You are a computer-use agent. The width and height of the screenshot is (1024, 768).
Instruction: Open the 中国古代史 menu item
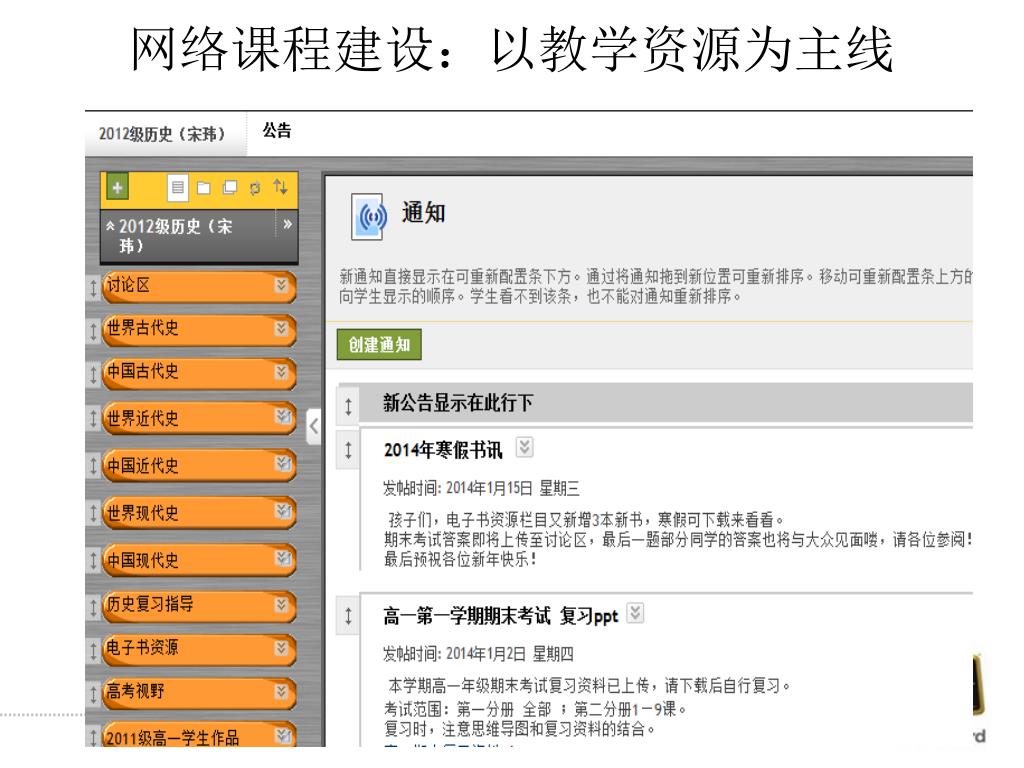click(199, 374)
